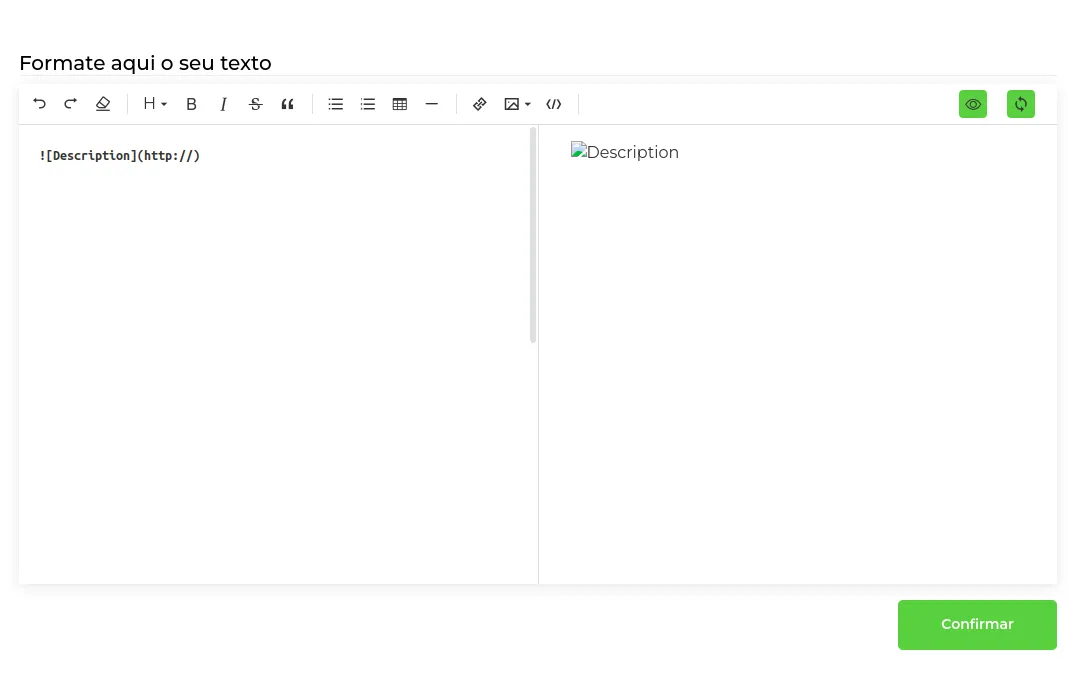This screenshot has height=679, width=1068.
Task: Apply bold formatting
Action: [191, 104]
